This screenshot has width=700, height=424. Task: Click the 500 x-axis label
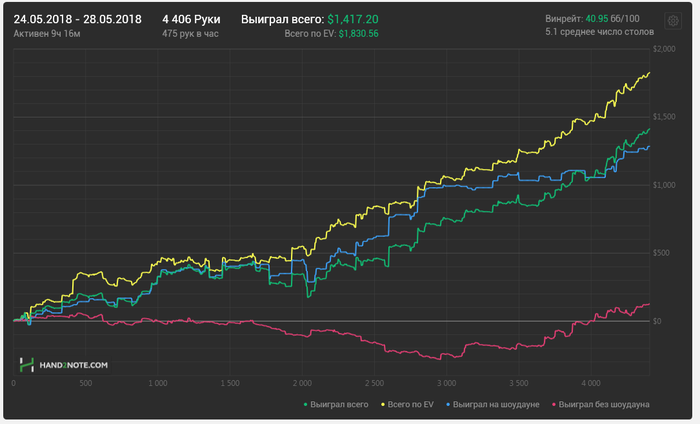pos(86,383)
